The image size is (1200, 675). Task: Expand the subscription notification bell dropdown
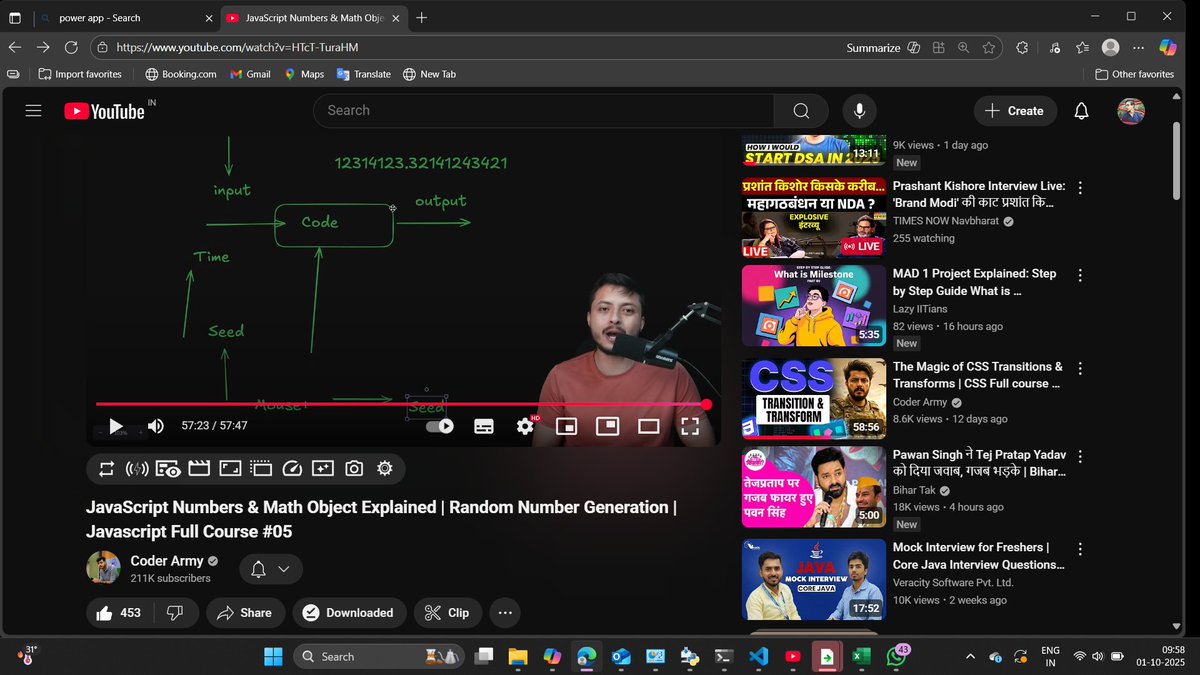[x=271, y=569]
